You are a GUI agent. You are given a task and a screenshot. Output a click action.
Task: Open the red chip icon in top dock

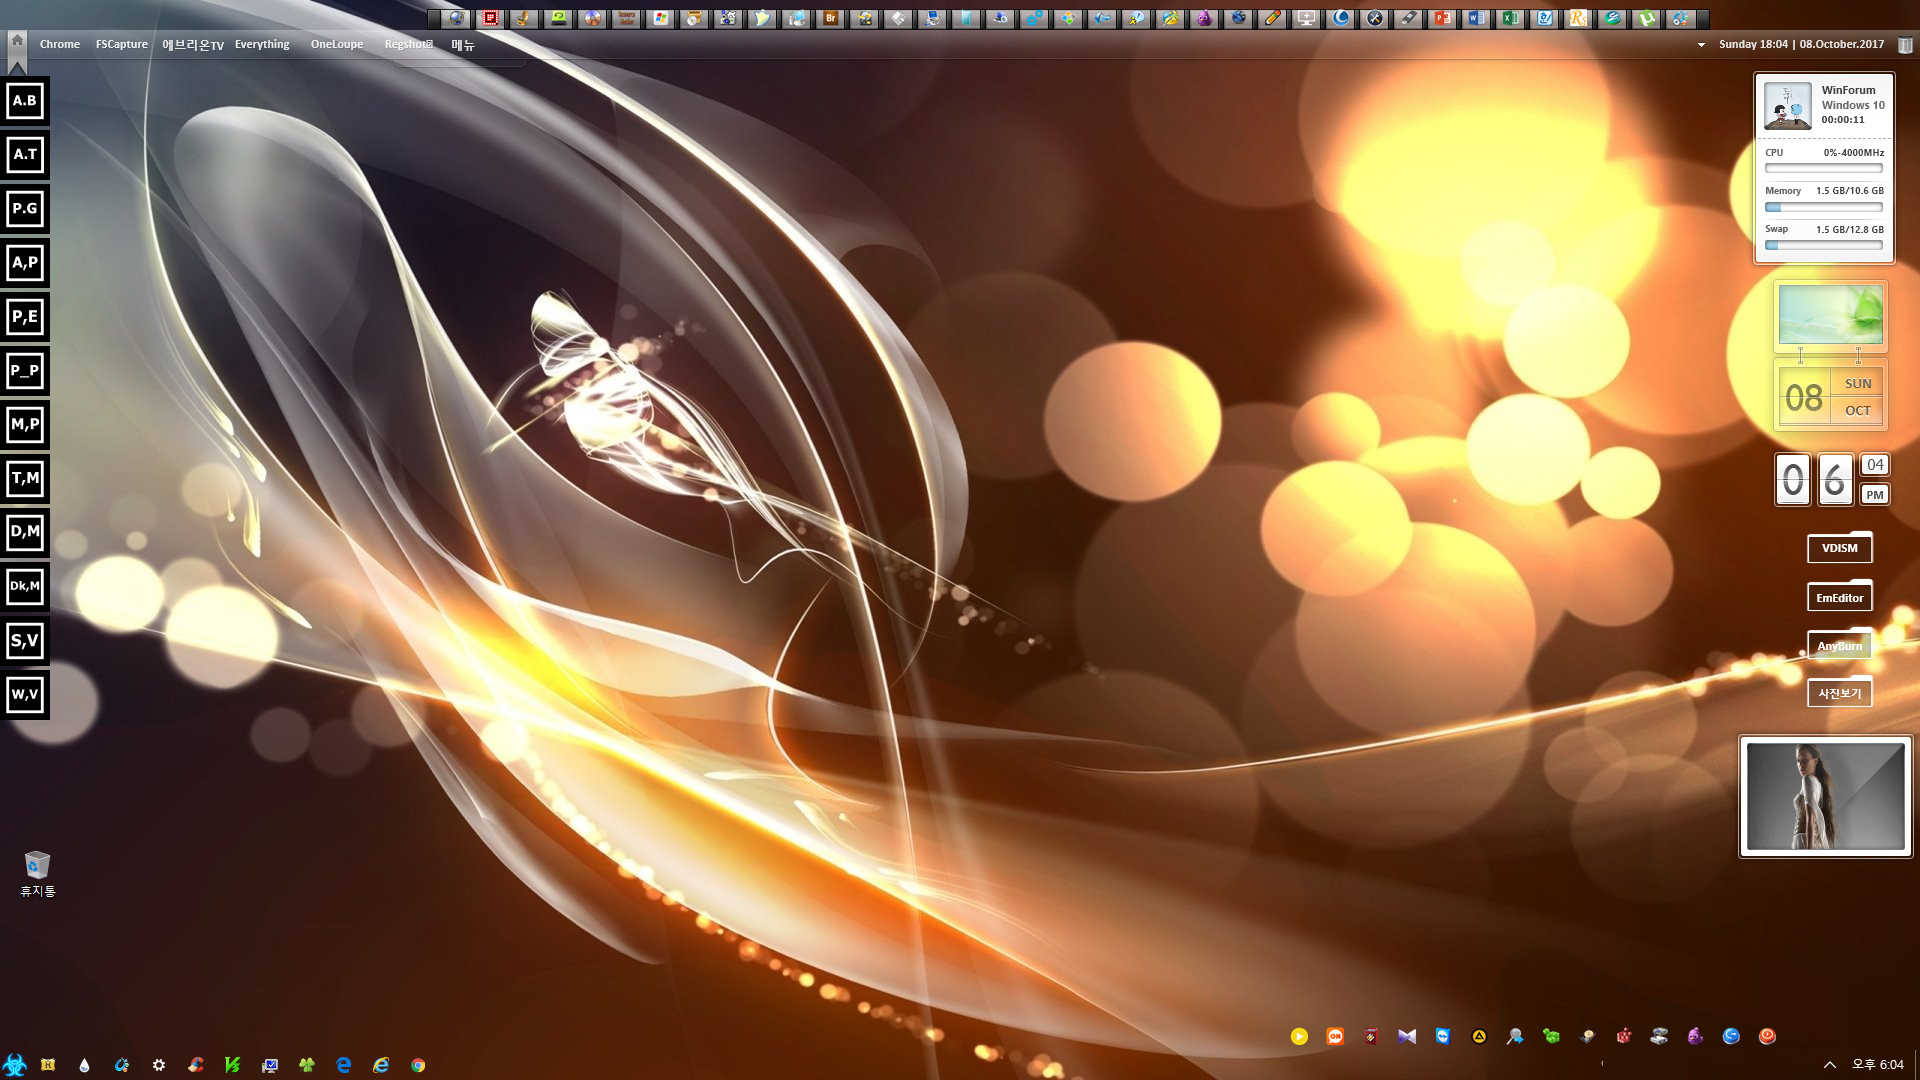pos(490,18)
